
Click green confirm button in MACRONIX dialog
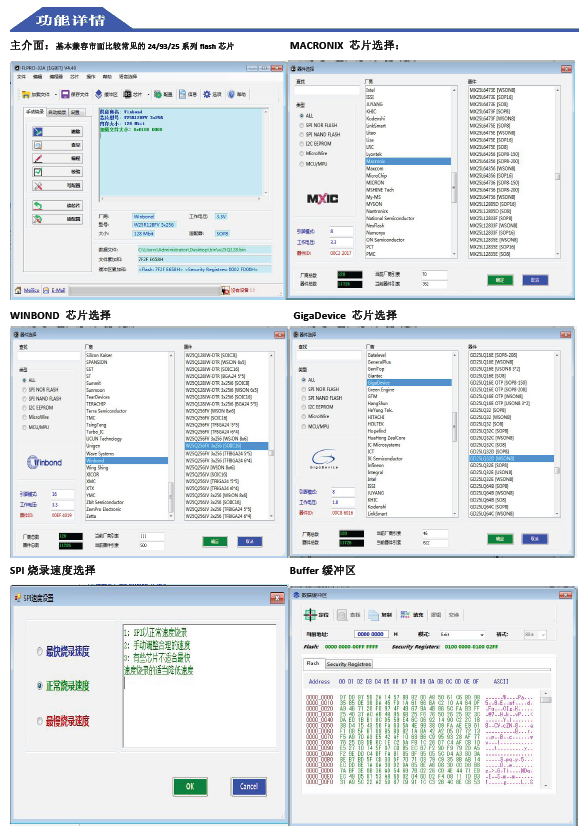point(500,280)
